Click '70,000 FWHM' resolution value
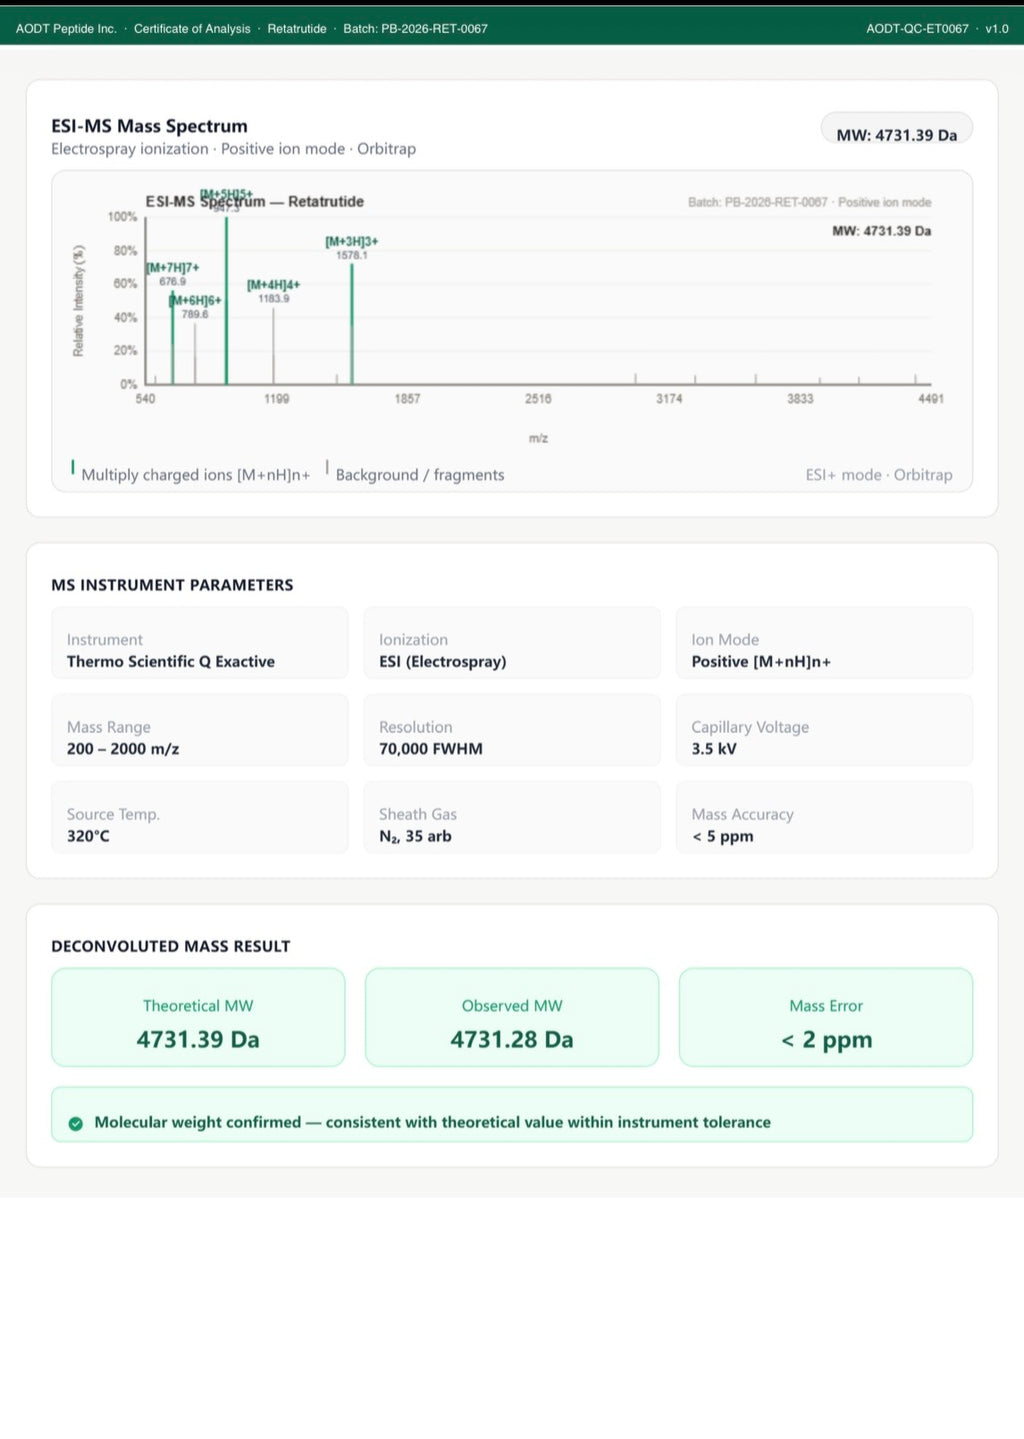The image size is (1024, 1439). coord(431,749)
